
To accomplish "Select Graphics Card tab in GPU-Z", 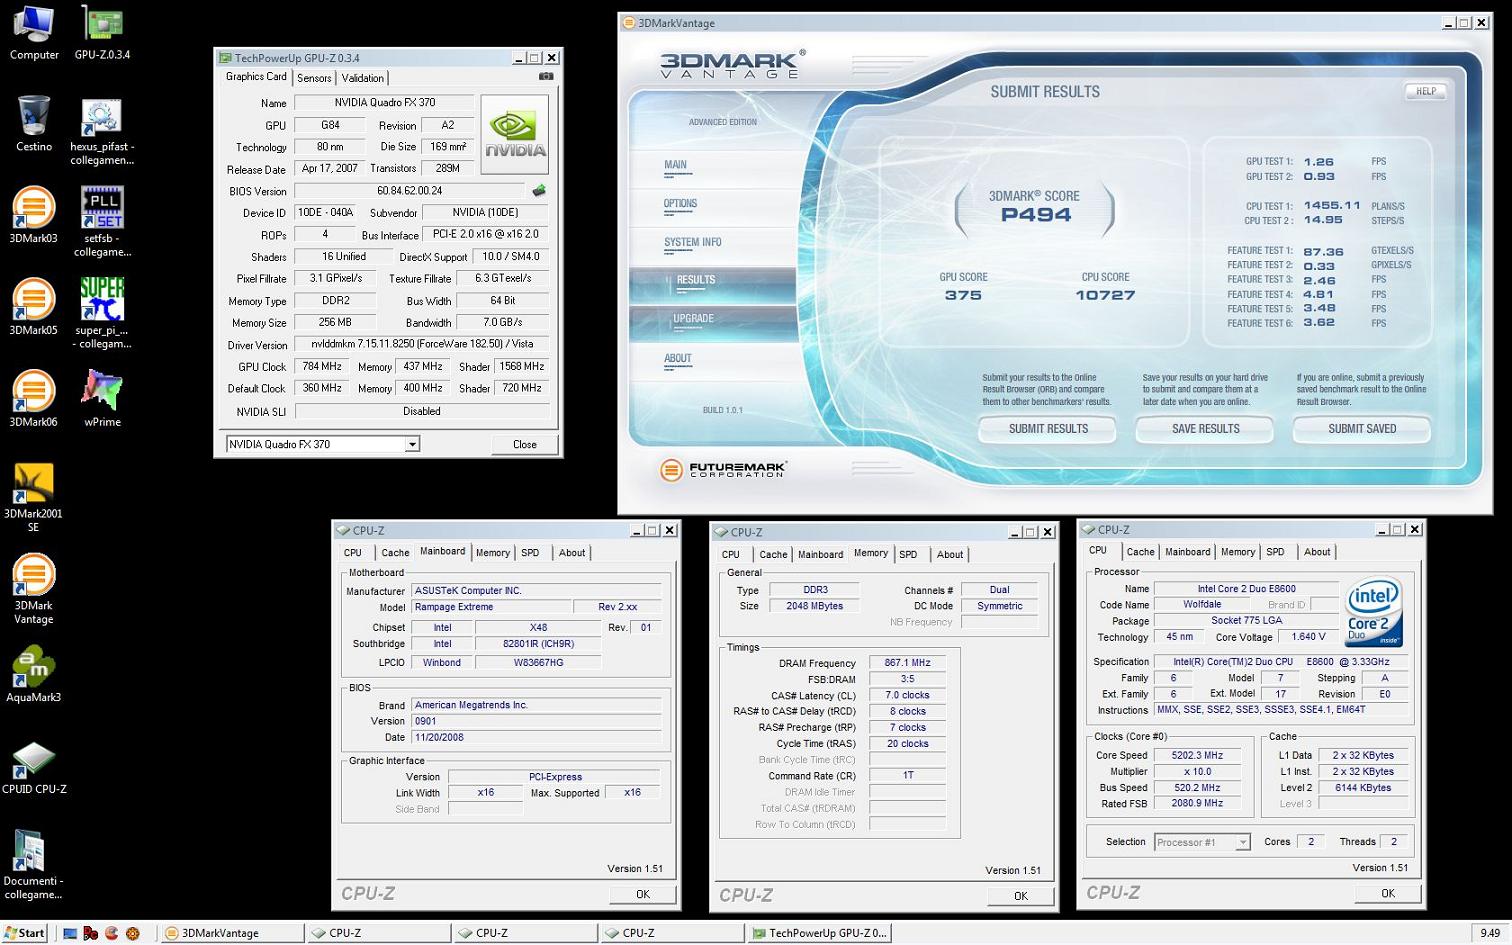I will (x=256, y=77).
